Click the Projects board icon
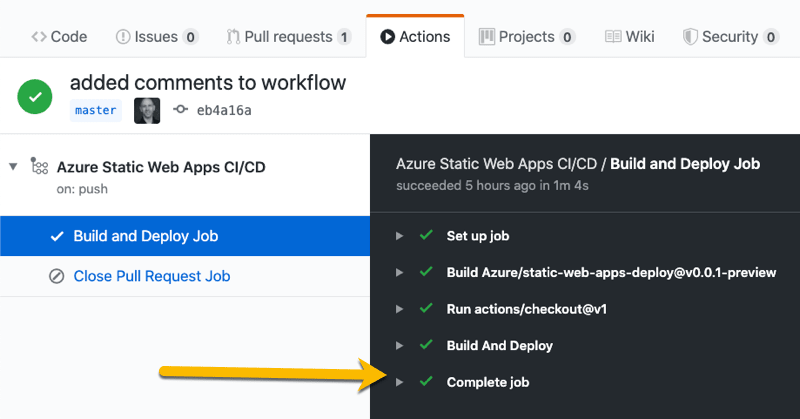Viewport: 800px width, 419px height. pos(487,37)
